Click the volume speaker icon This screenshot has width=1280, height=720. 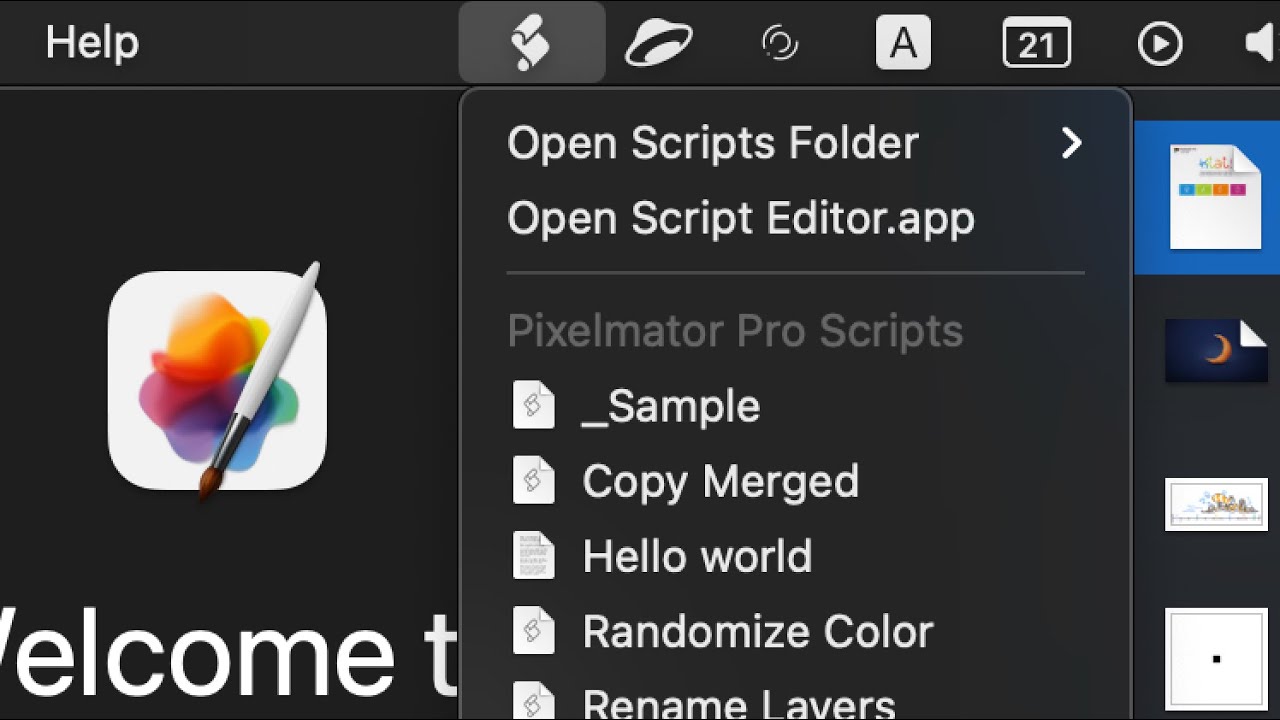[x=1262, y=44]
